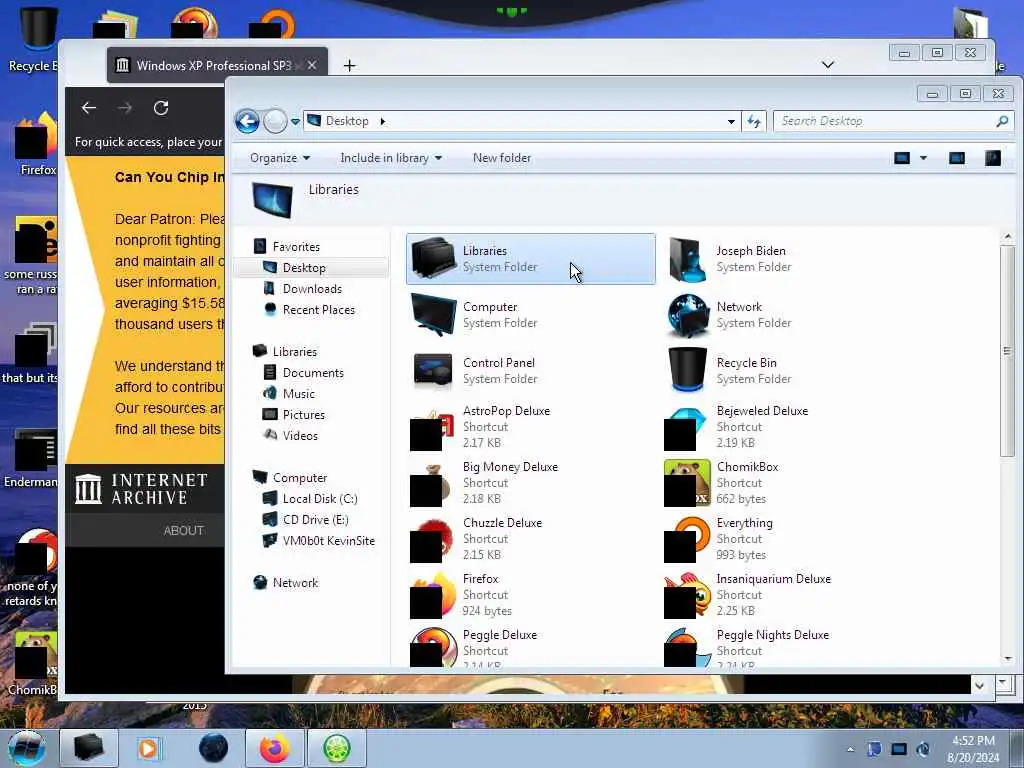Select the Network system folder icon

point(688,315)
